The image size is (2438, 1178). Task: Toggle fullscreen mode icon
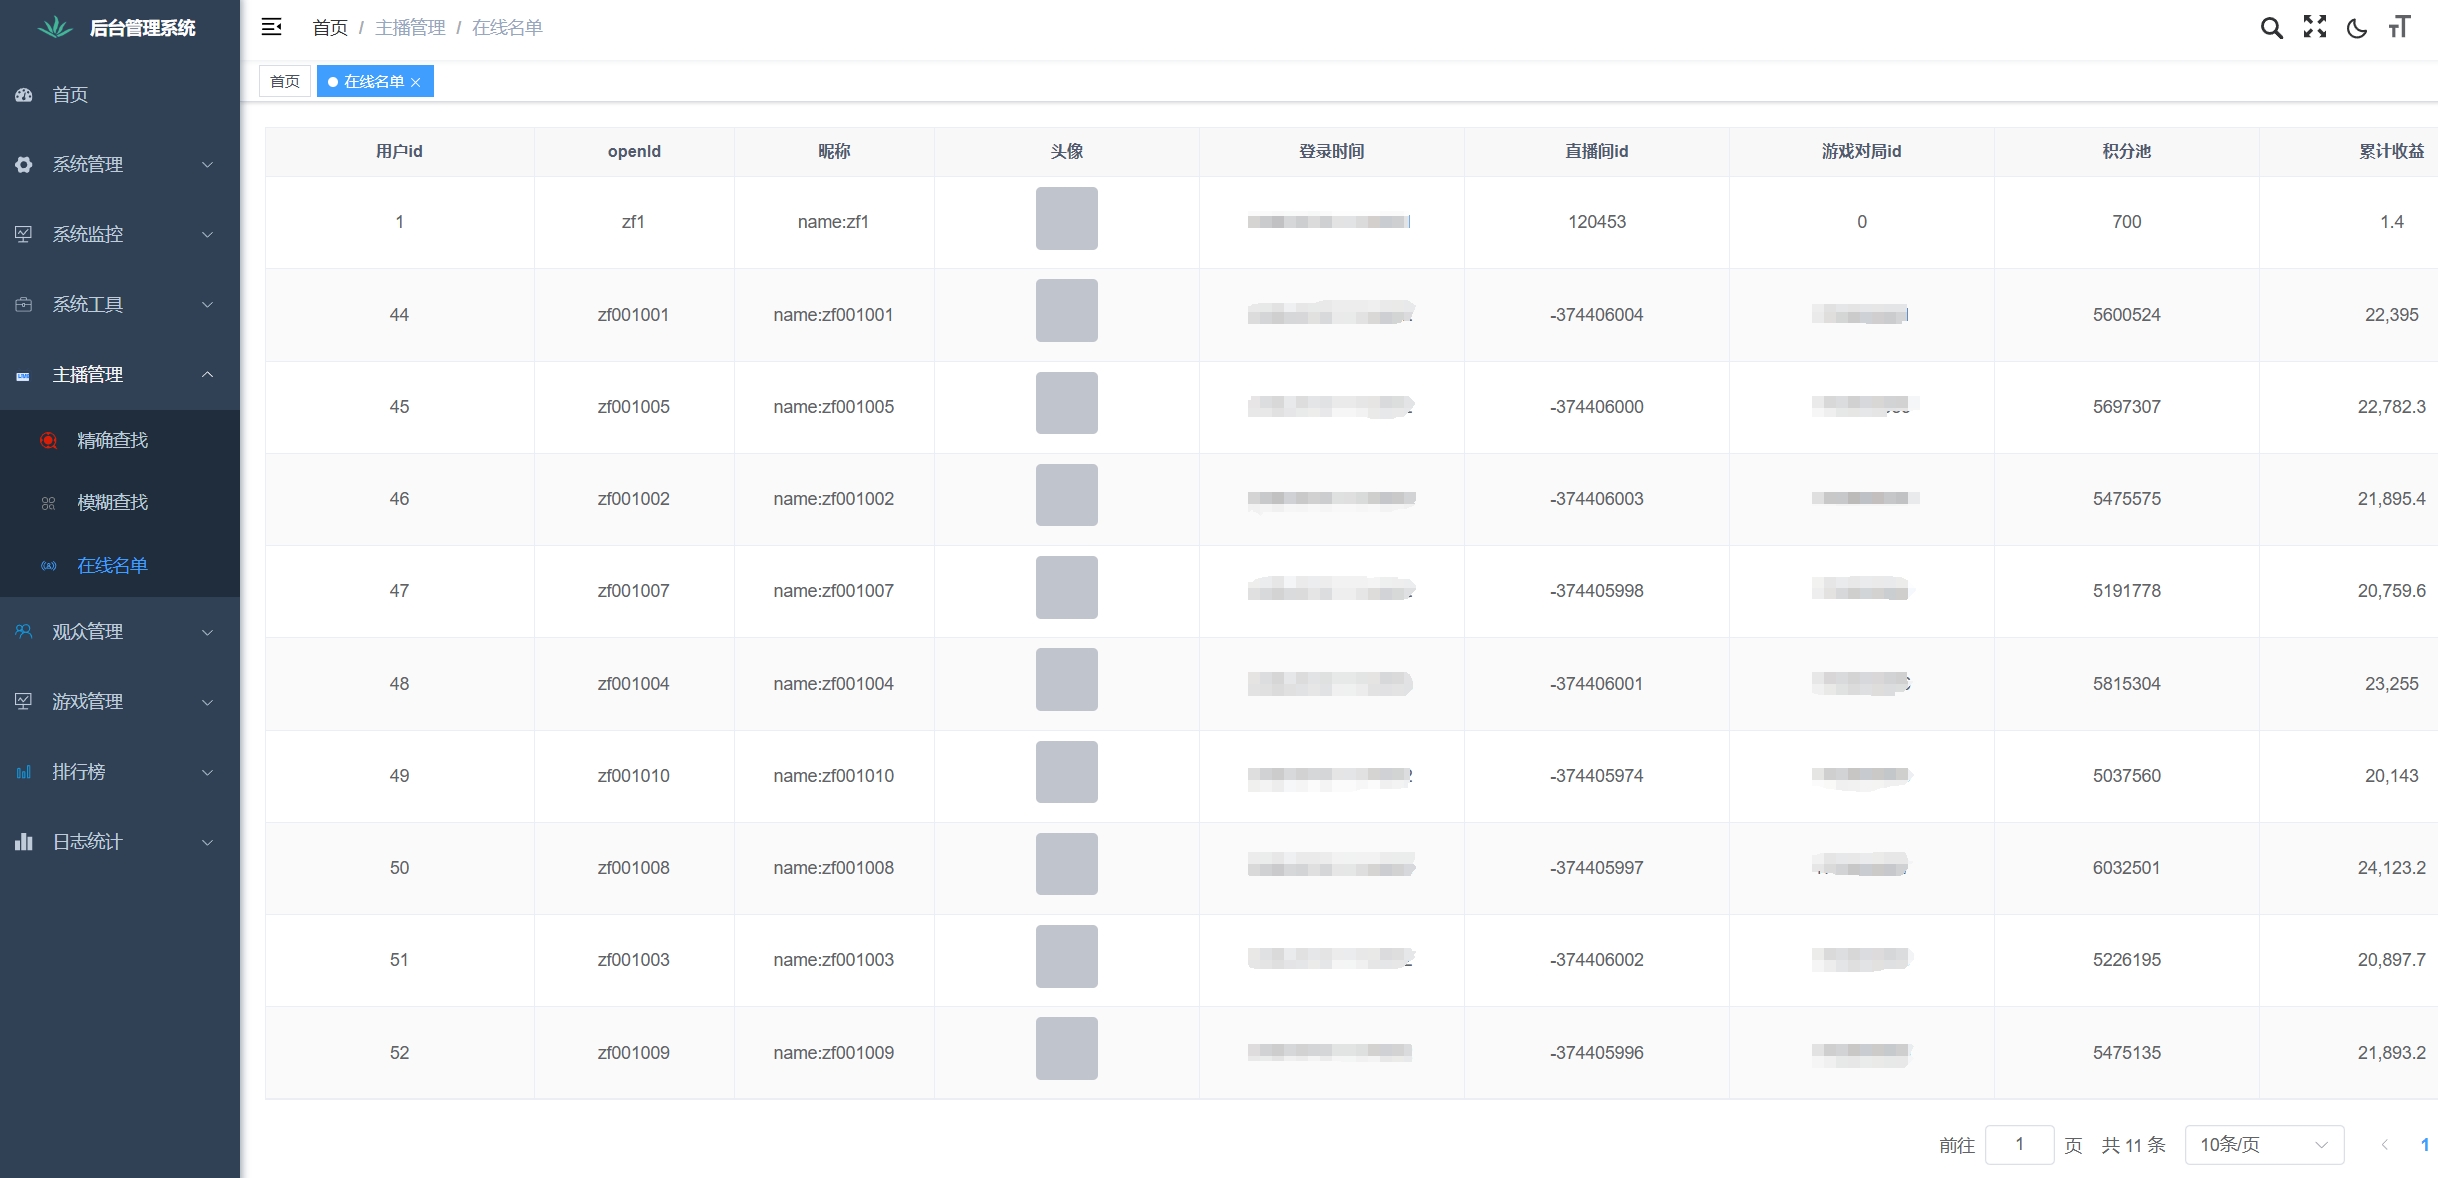point(2314,27)
